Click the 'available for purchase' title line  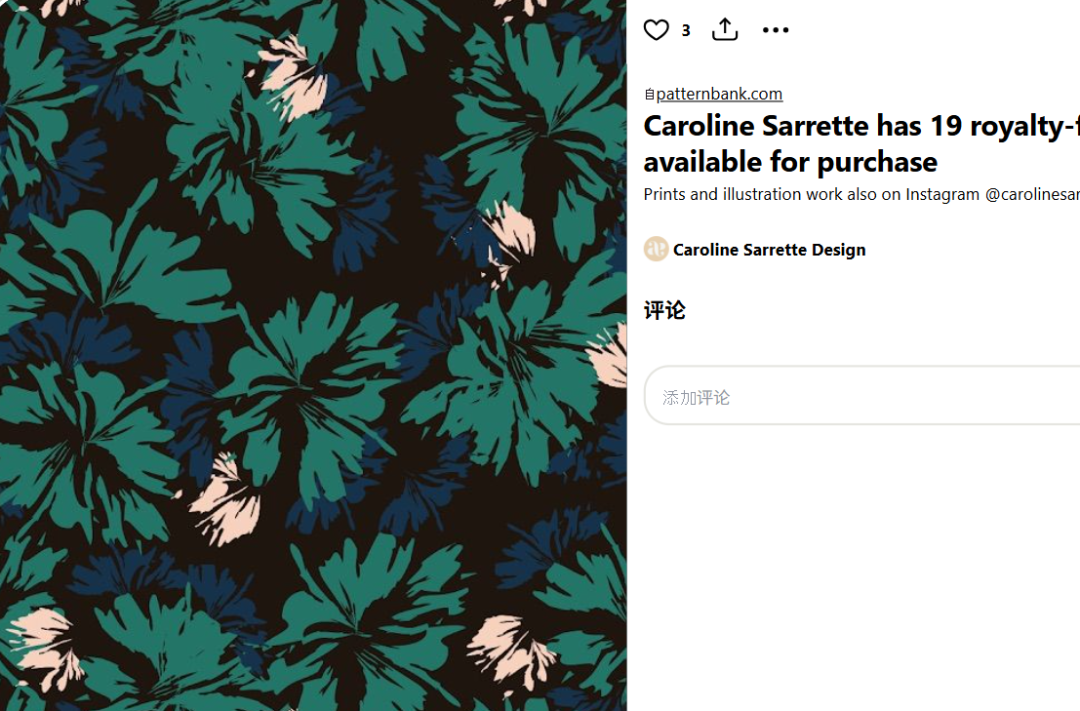click(x=790, y=162)
